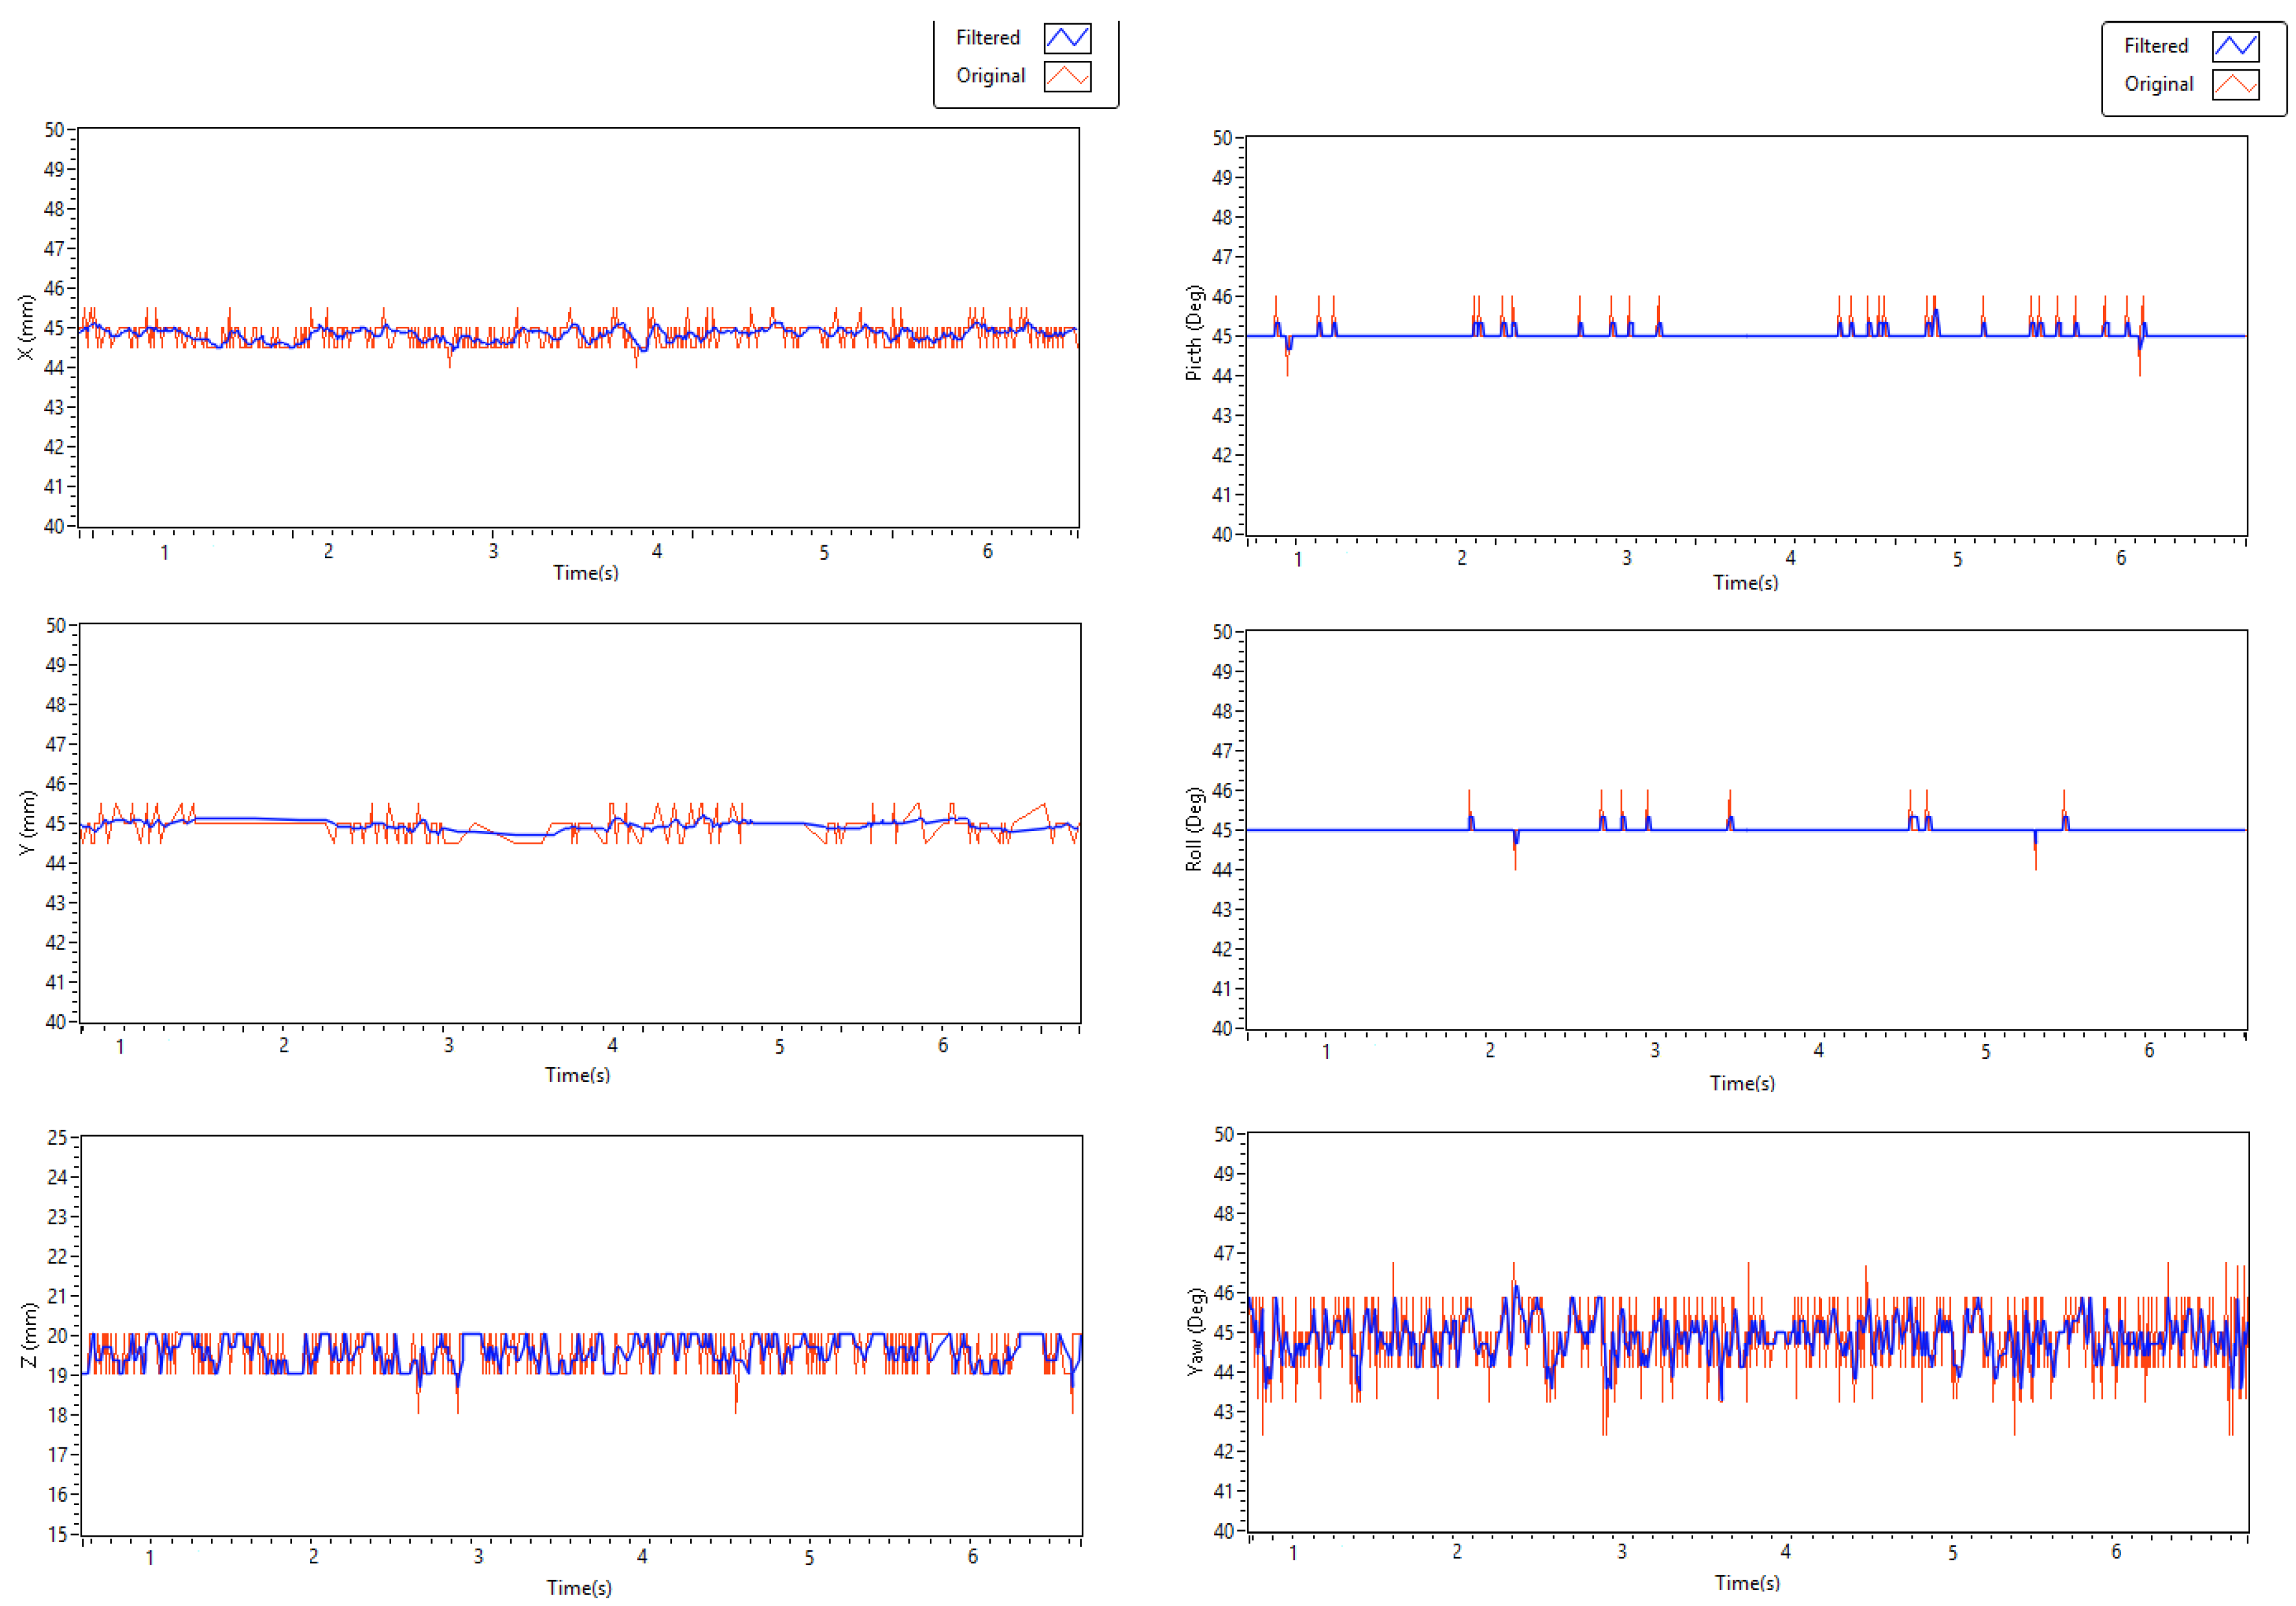Select the Filtered label in the right legend
2296x1606 pixels.
tap(2156, 46)
